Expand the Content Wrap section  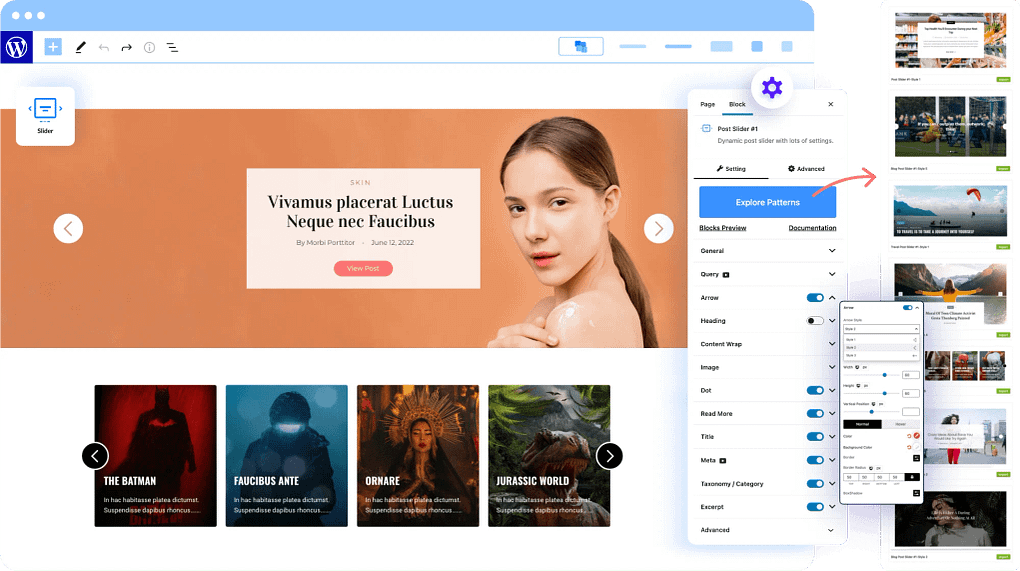832,344
